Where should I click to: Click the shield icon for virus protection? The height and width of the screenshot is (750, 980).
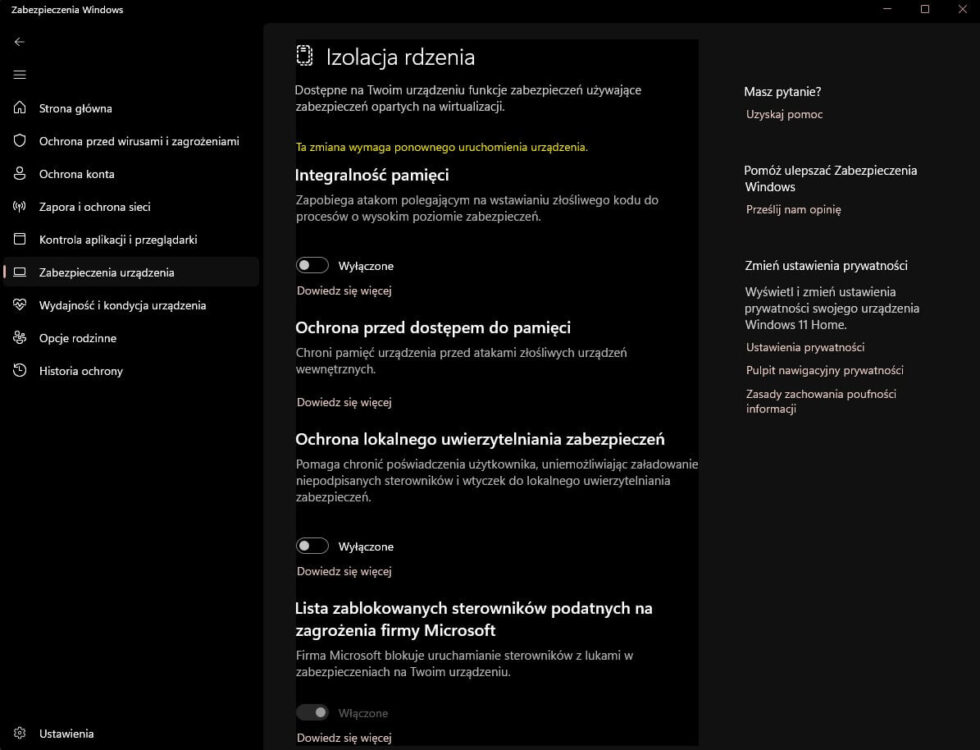[x=19, y=141]
